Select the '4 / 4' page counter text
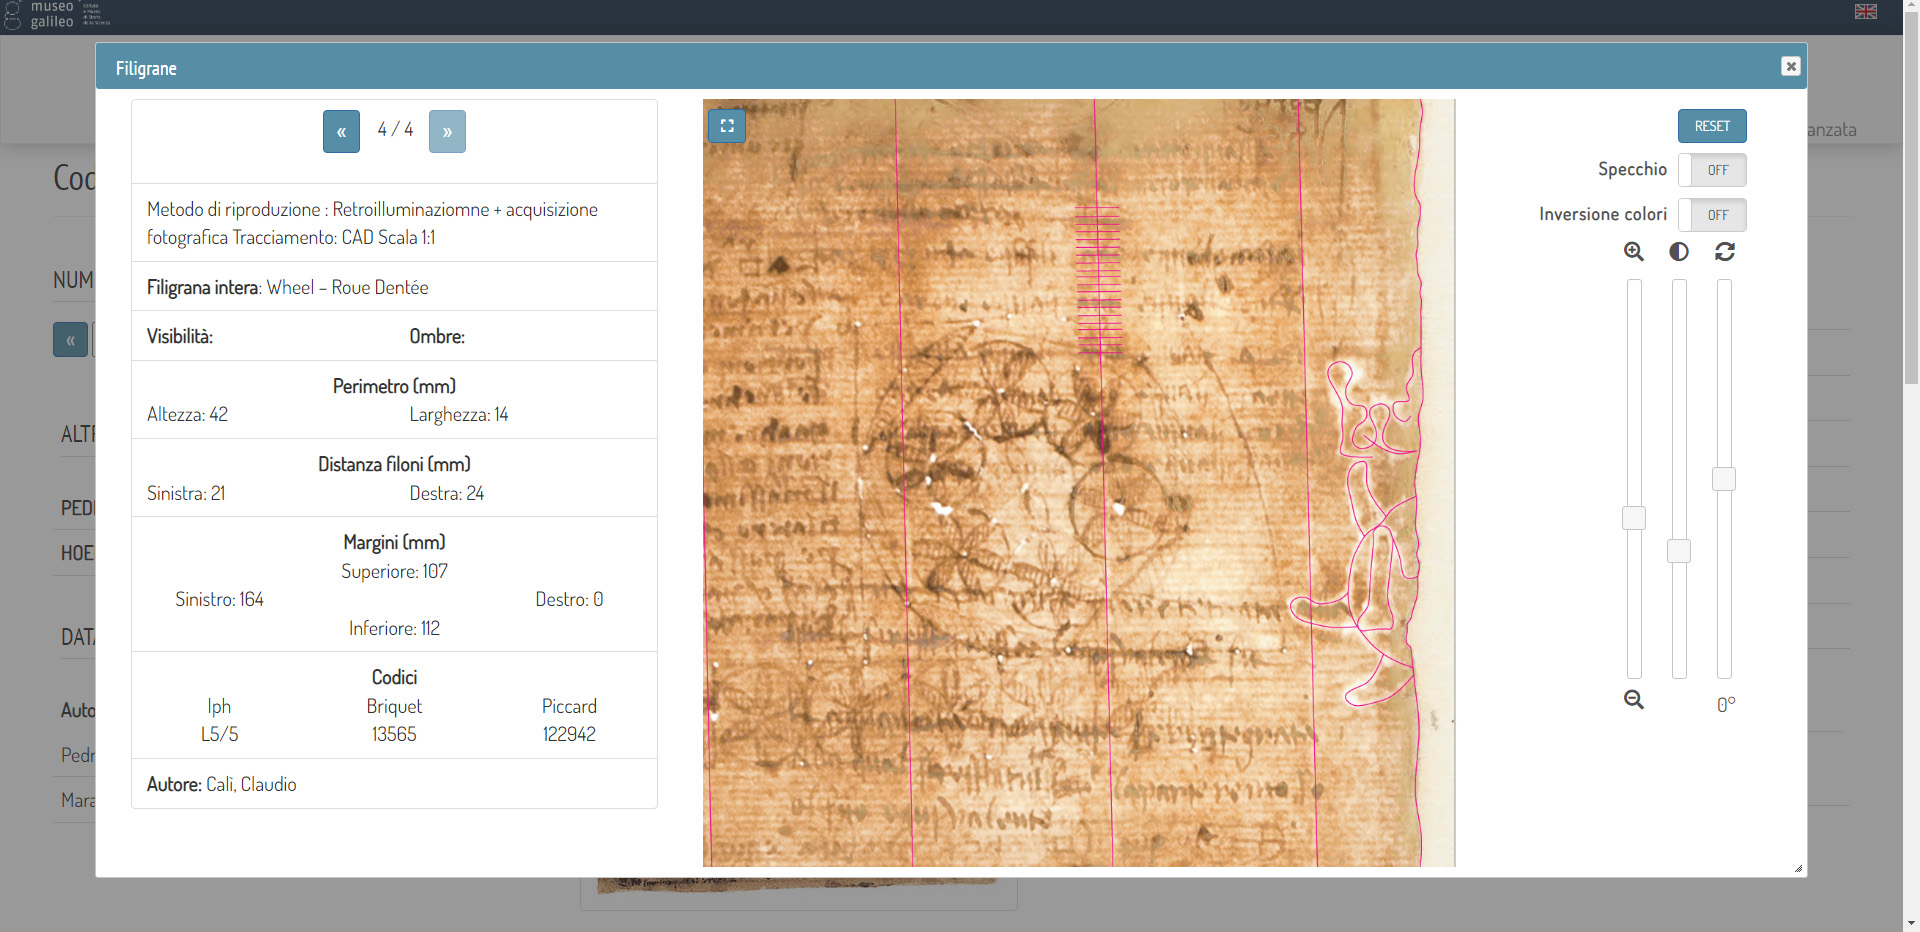Screen dimensions: 1920x932 pyautogui.click(x=395, y=129)
